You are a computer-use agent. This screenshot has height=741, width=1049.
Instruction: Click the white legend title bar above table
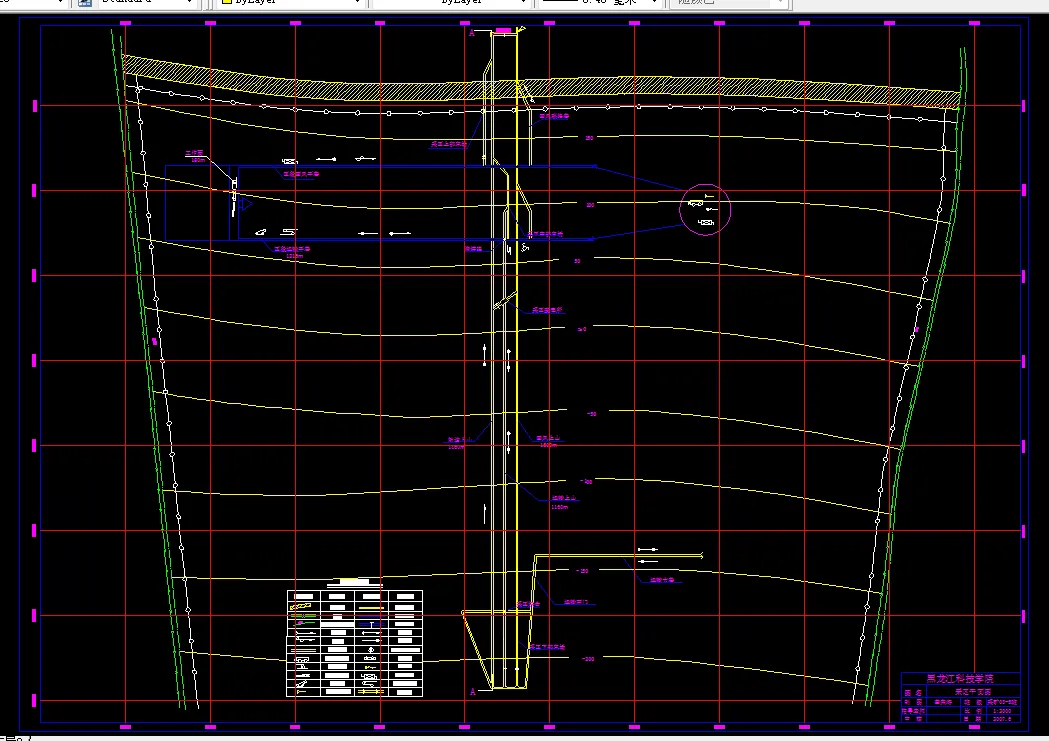(x=355, y=582)
